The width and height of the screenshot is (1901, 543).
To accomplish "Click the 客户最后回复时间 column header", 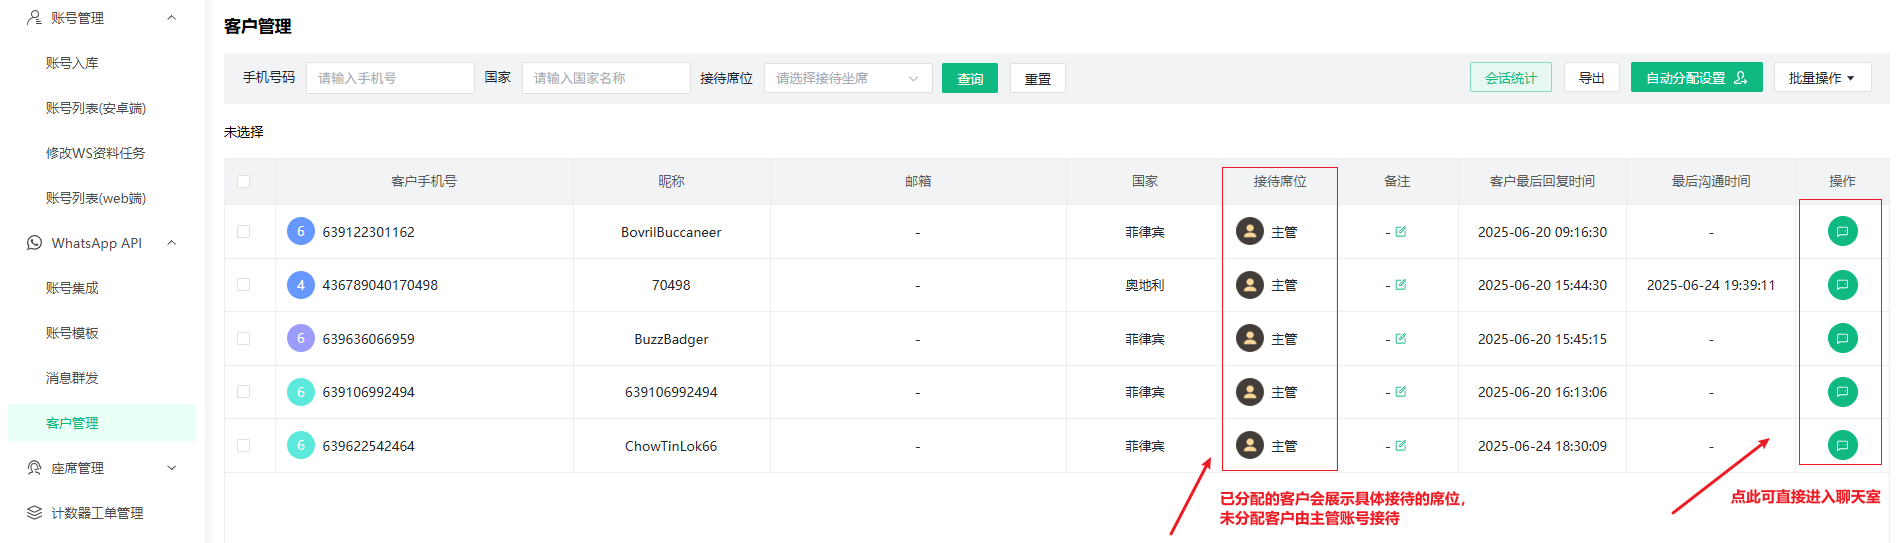I will 1542,181.
